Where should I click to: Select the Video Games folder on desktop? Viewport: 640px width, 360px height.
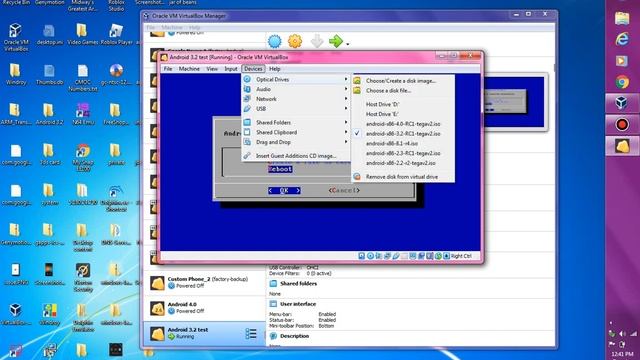(82, 35)
